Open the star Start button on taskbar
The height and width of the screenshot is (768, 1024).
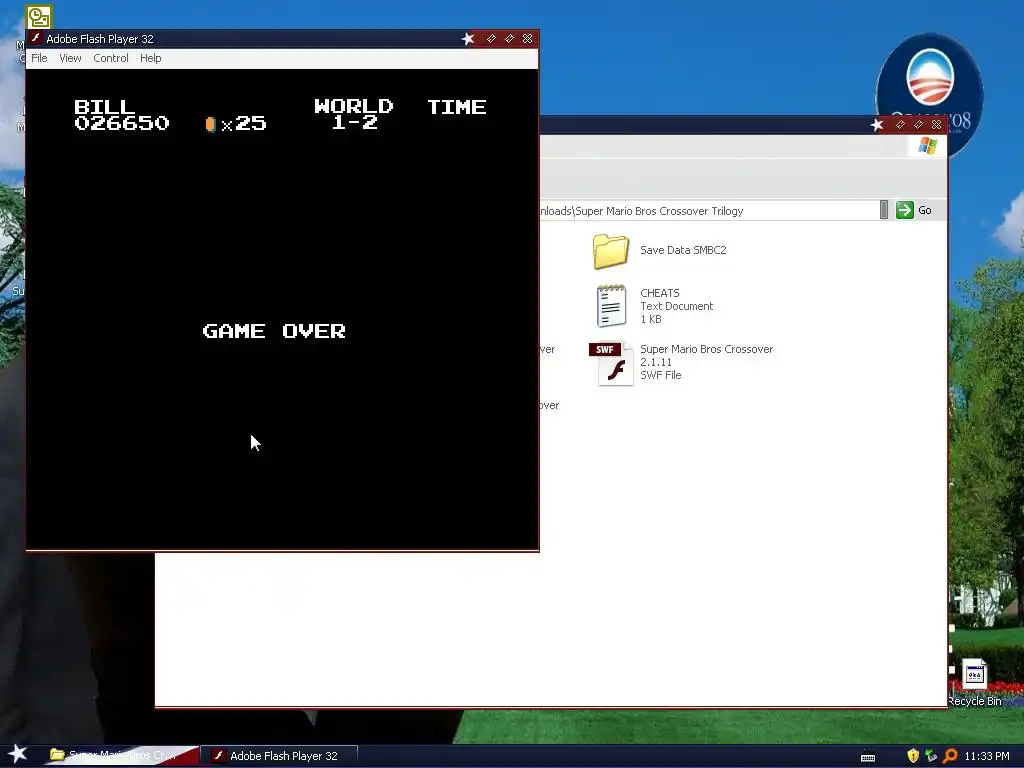point(17,755)
